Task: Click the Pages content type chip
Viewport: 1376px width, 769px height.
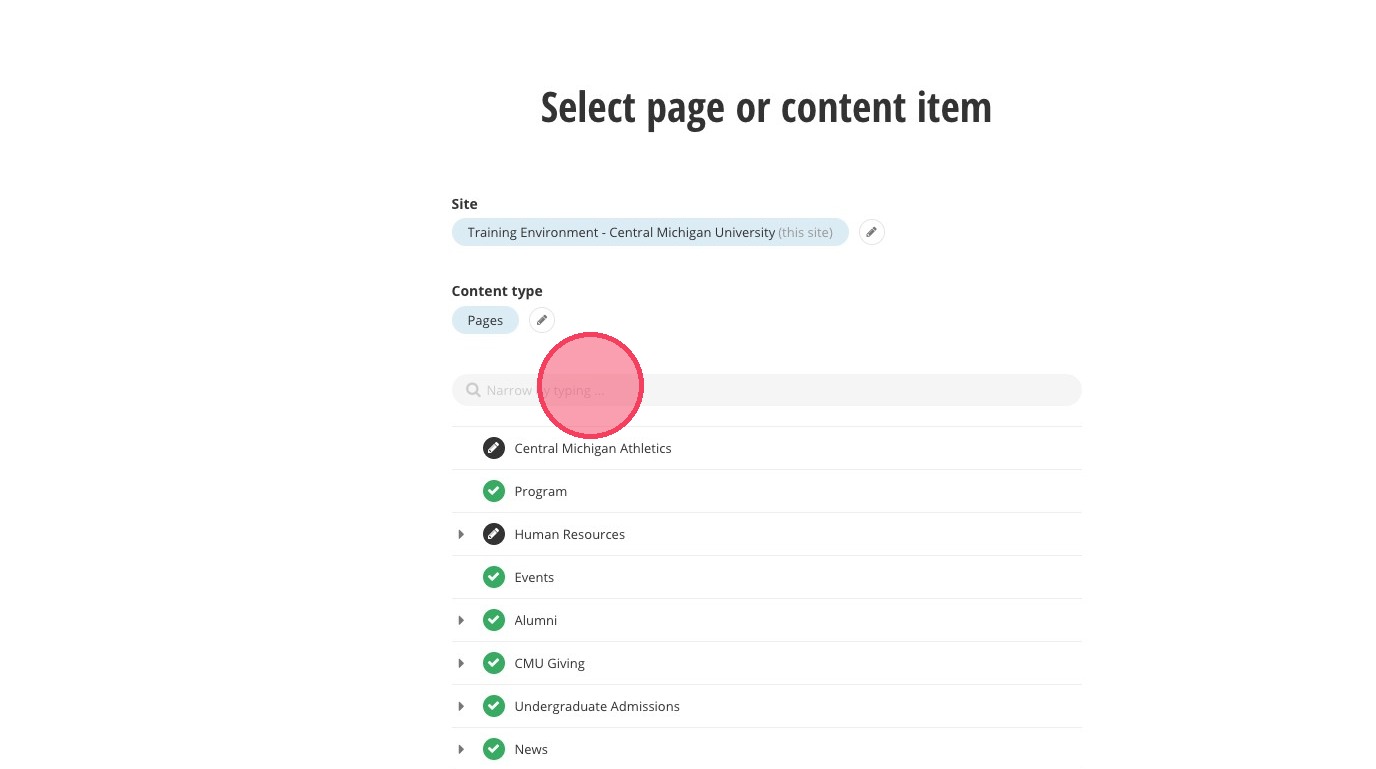Action: (485, 320)
